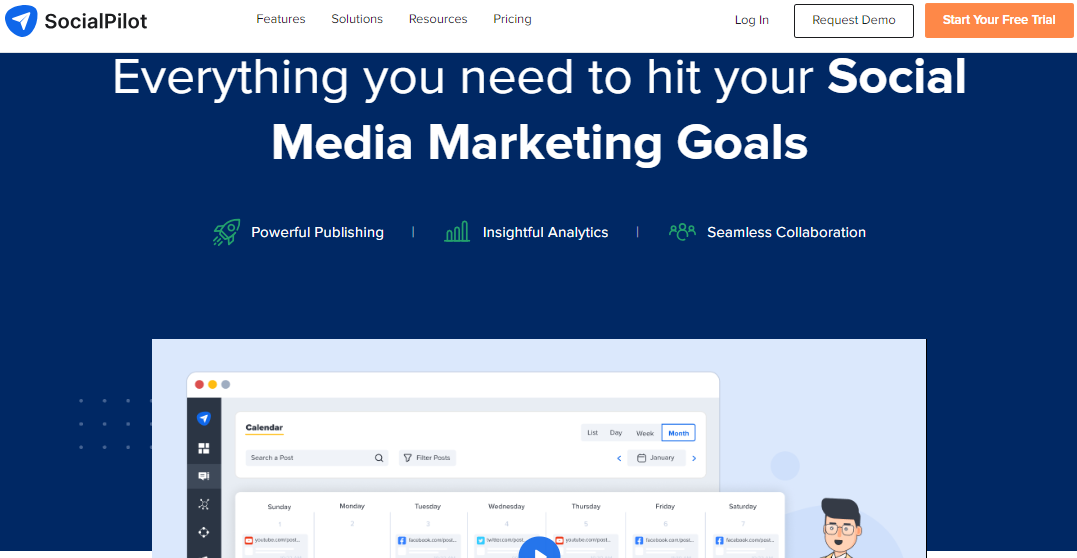Image resolution: width=1077 pixels, height=558 pixels.
Task: Click the Tuesday column header
Action: tap(427, 506)
